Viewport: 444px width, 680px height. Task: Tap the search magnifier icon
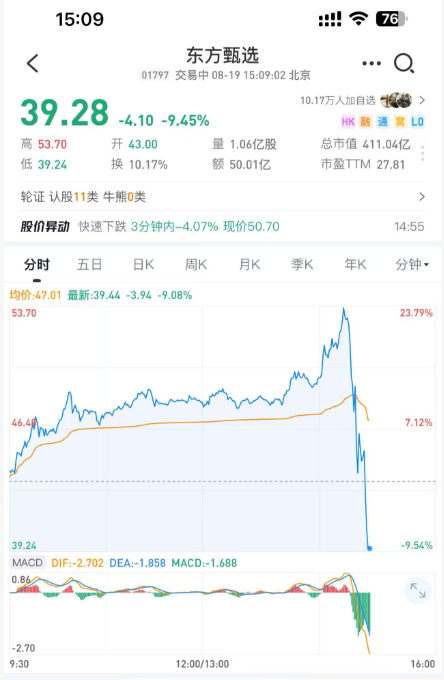click(x=404, y=64)
